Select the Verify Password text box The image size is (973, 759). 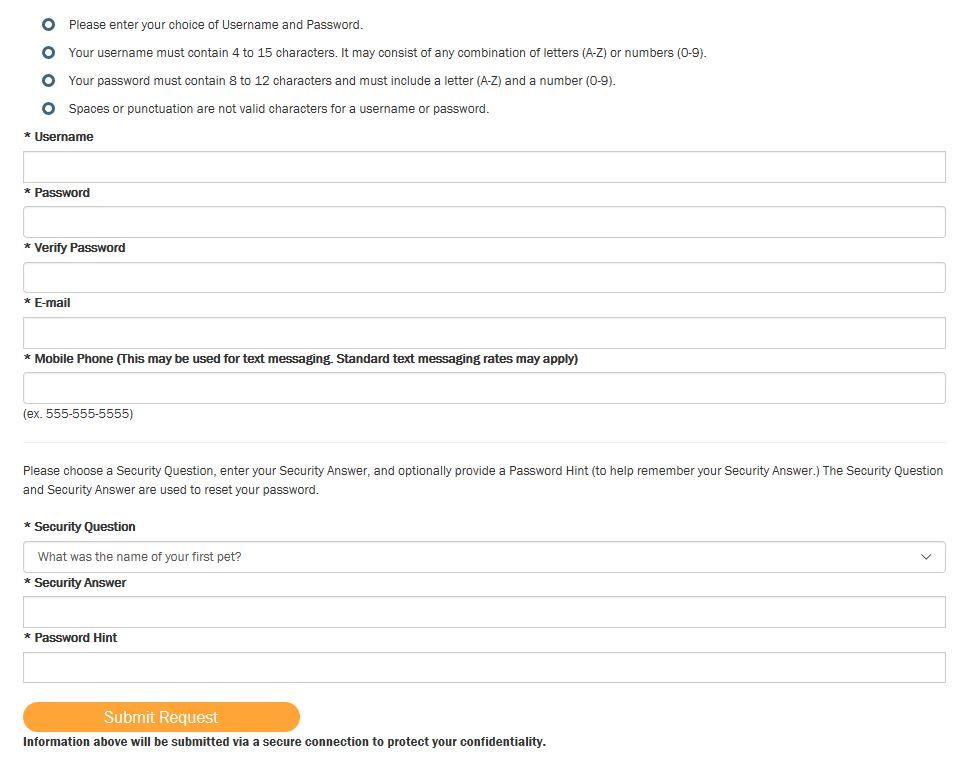pos(484,277)
